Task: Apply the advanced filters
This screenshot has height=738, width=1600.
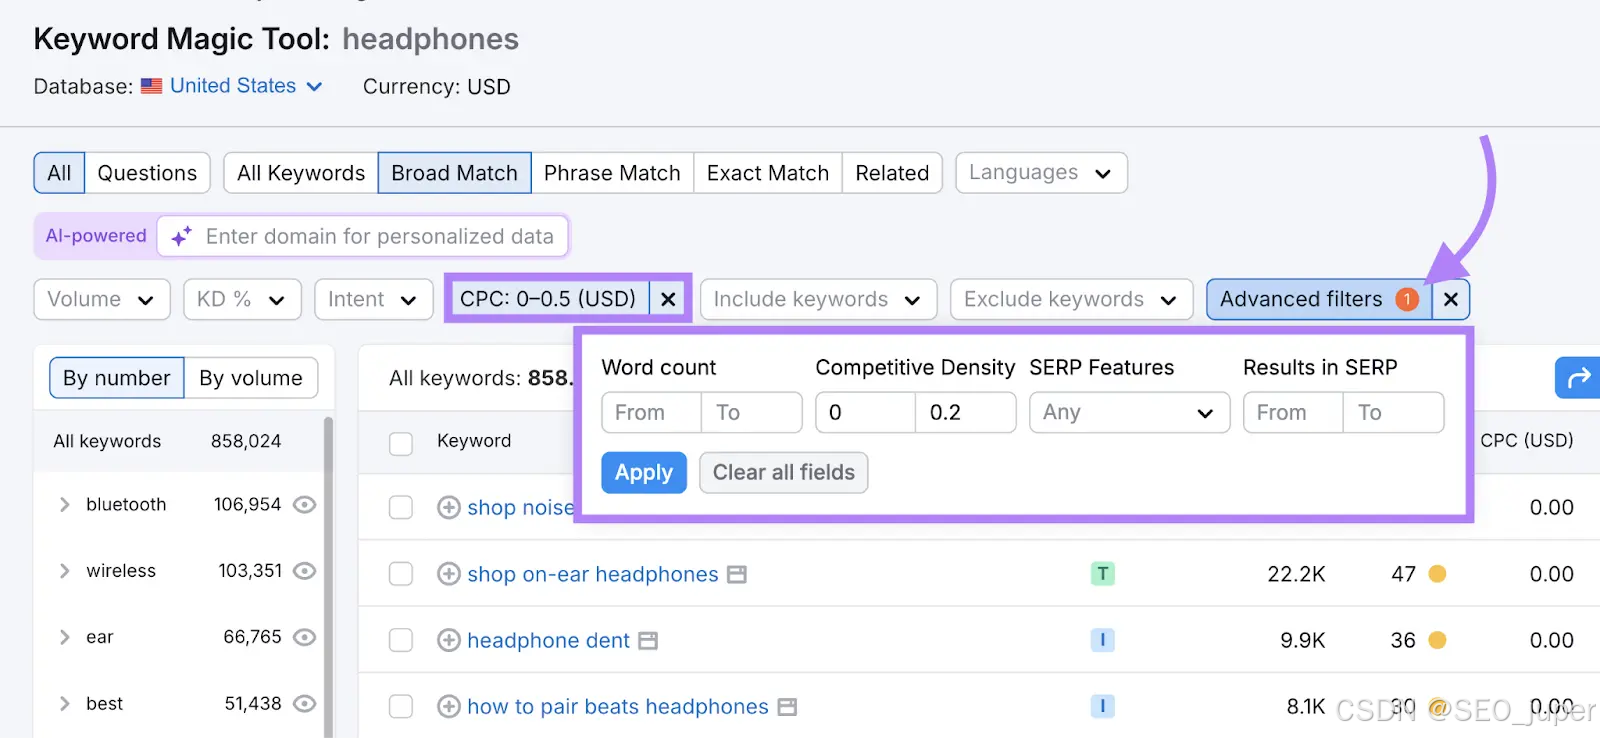Action: pos(644,472)
